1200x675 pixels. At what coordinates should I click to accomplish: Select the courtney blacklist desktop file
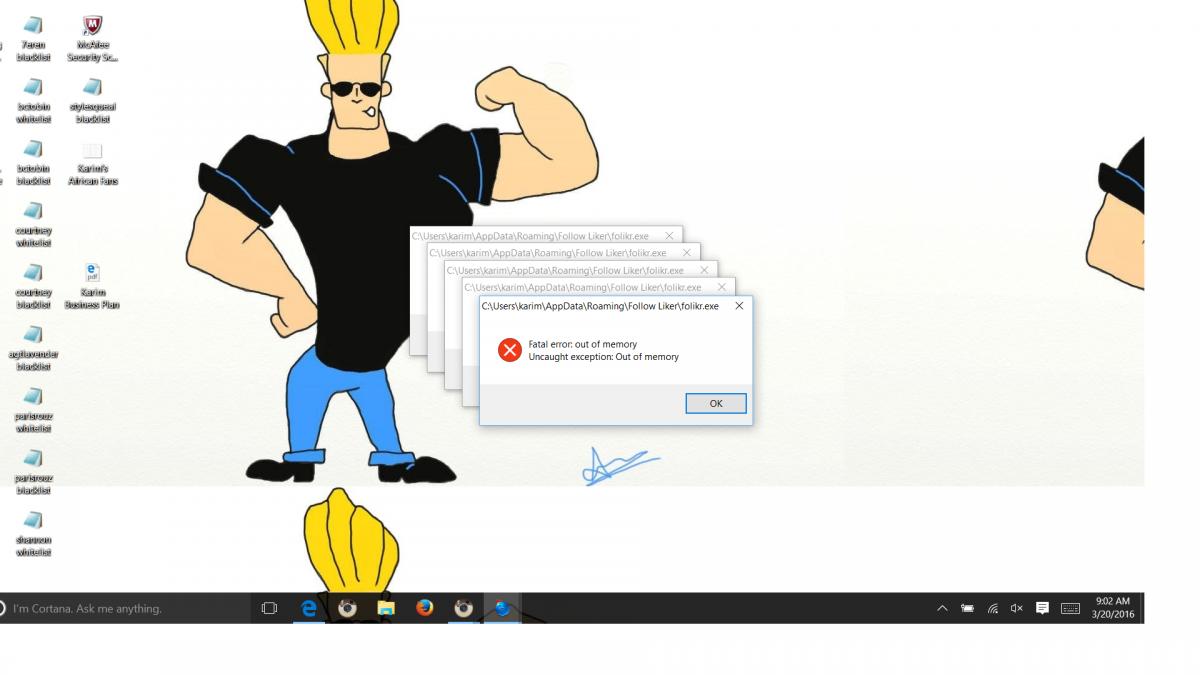point(33,286)
